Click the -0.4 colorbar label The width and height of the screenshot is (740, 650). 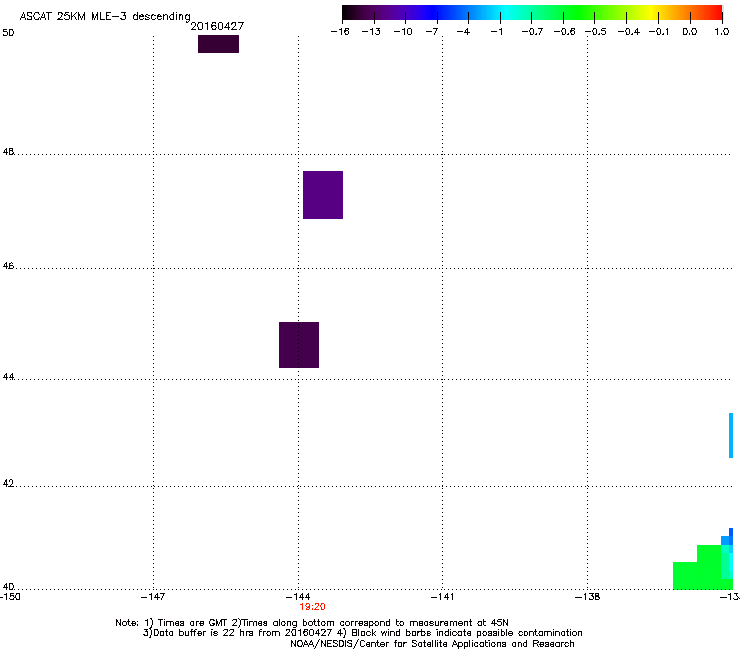pos(629,32)
